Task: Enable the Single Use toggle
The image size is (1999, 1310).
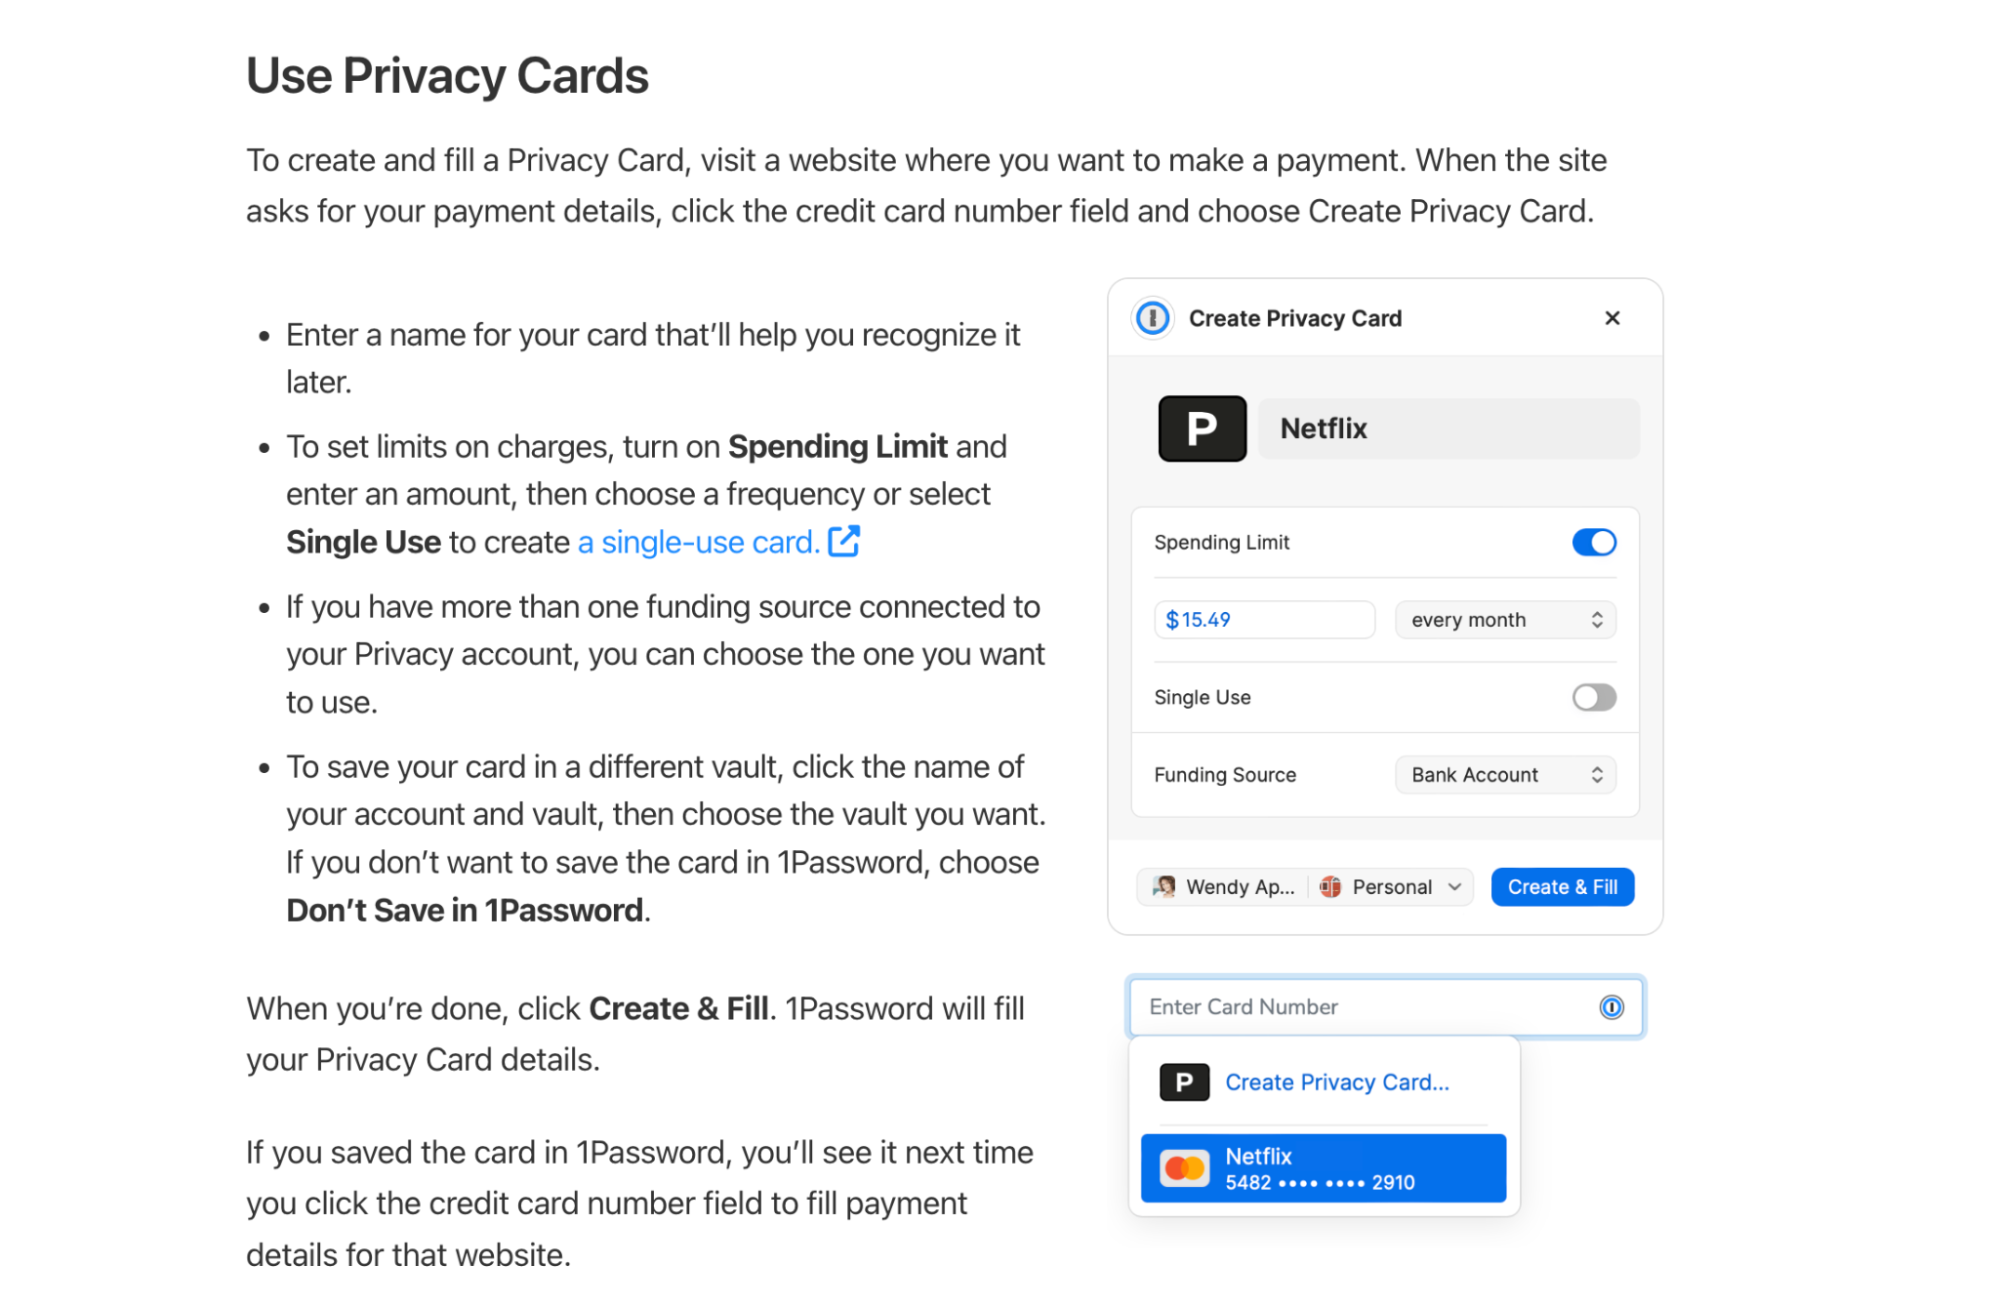Action: (1593, 697)
